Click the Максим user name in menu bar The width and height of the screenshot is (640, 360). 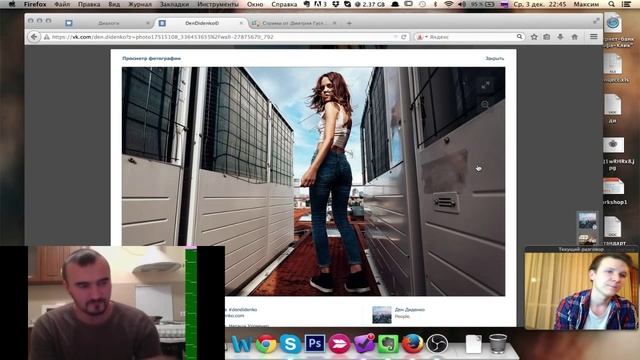pyautogui.click(x=586, y=4)
